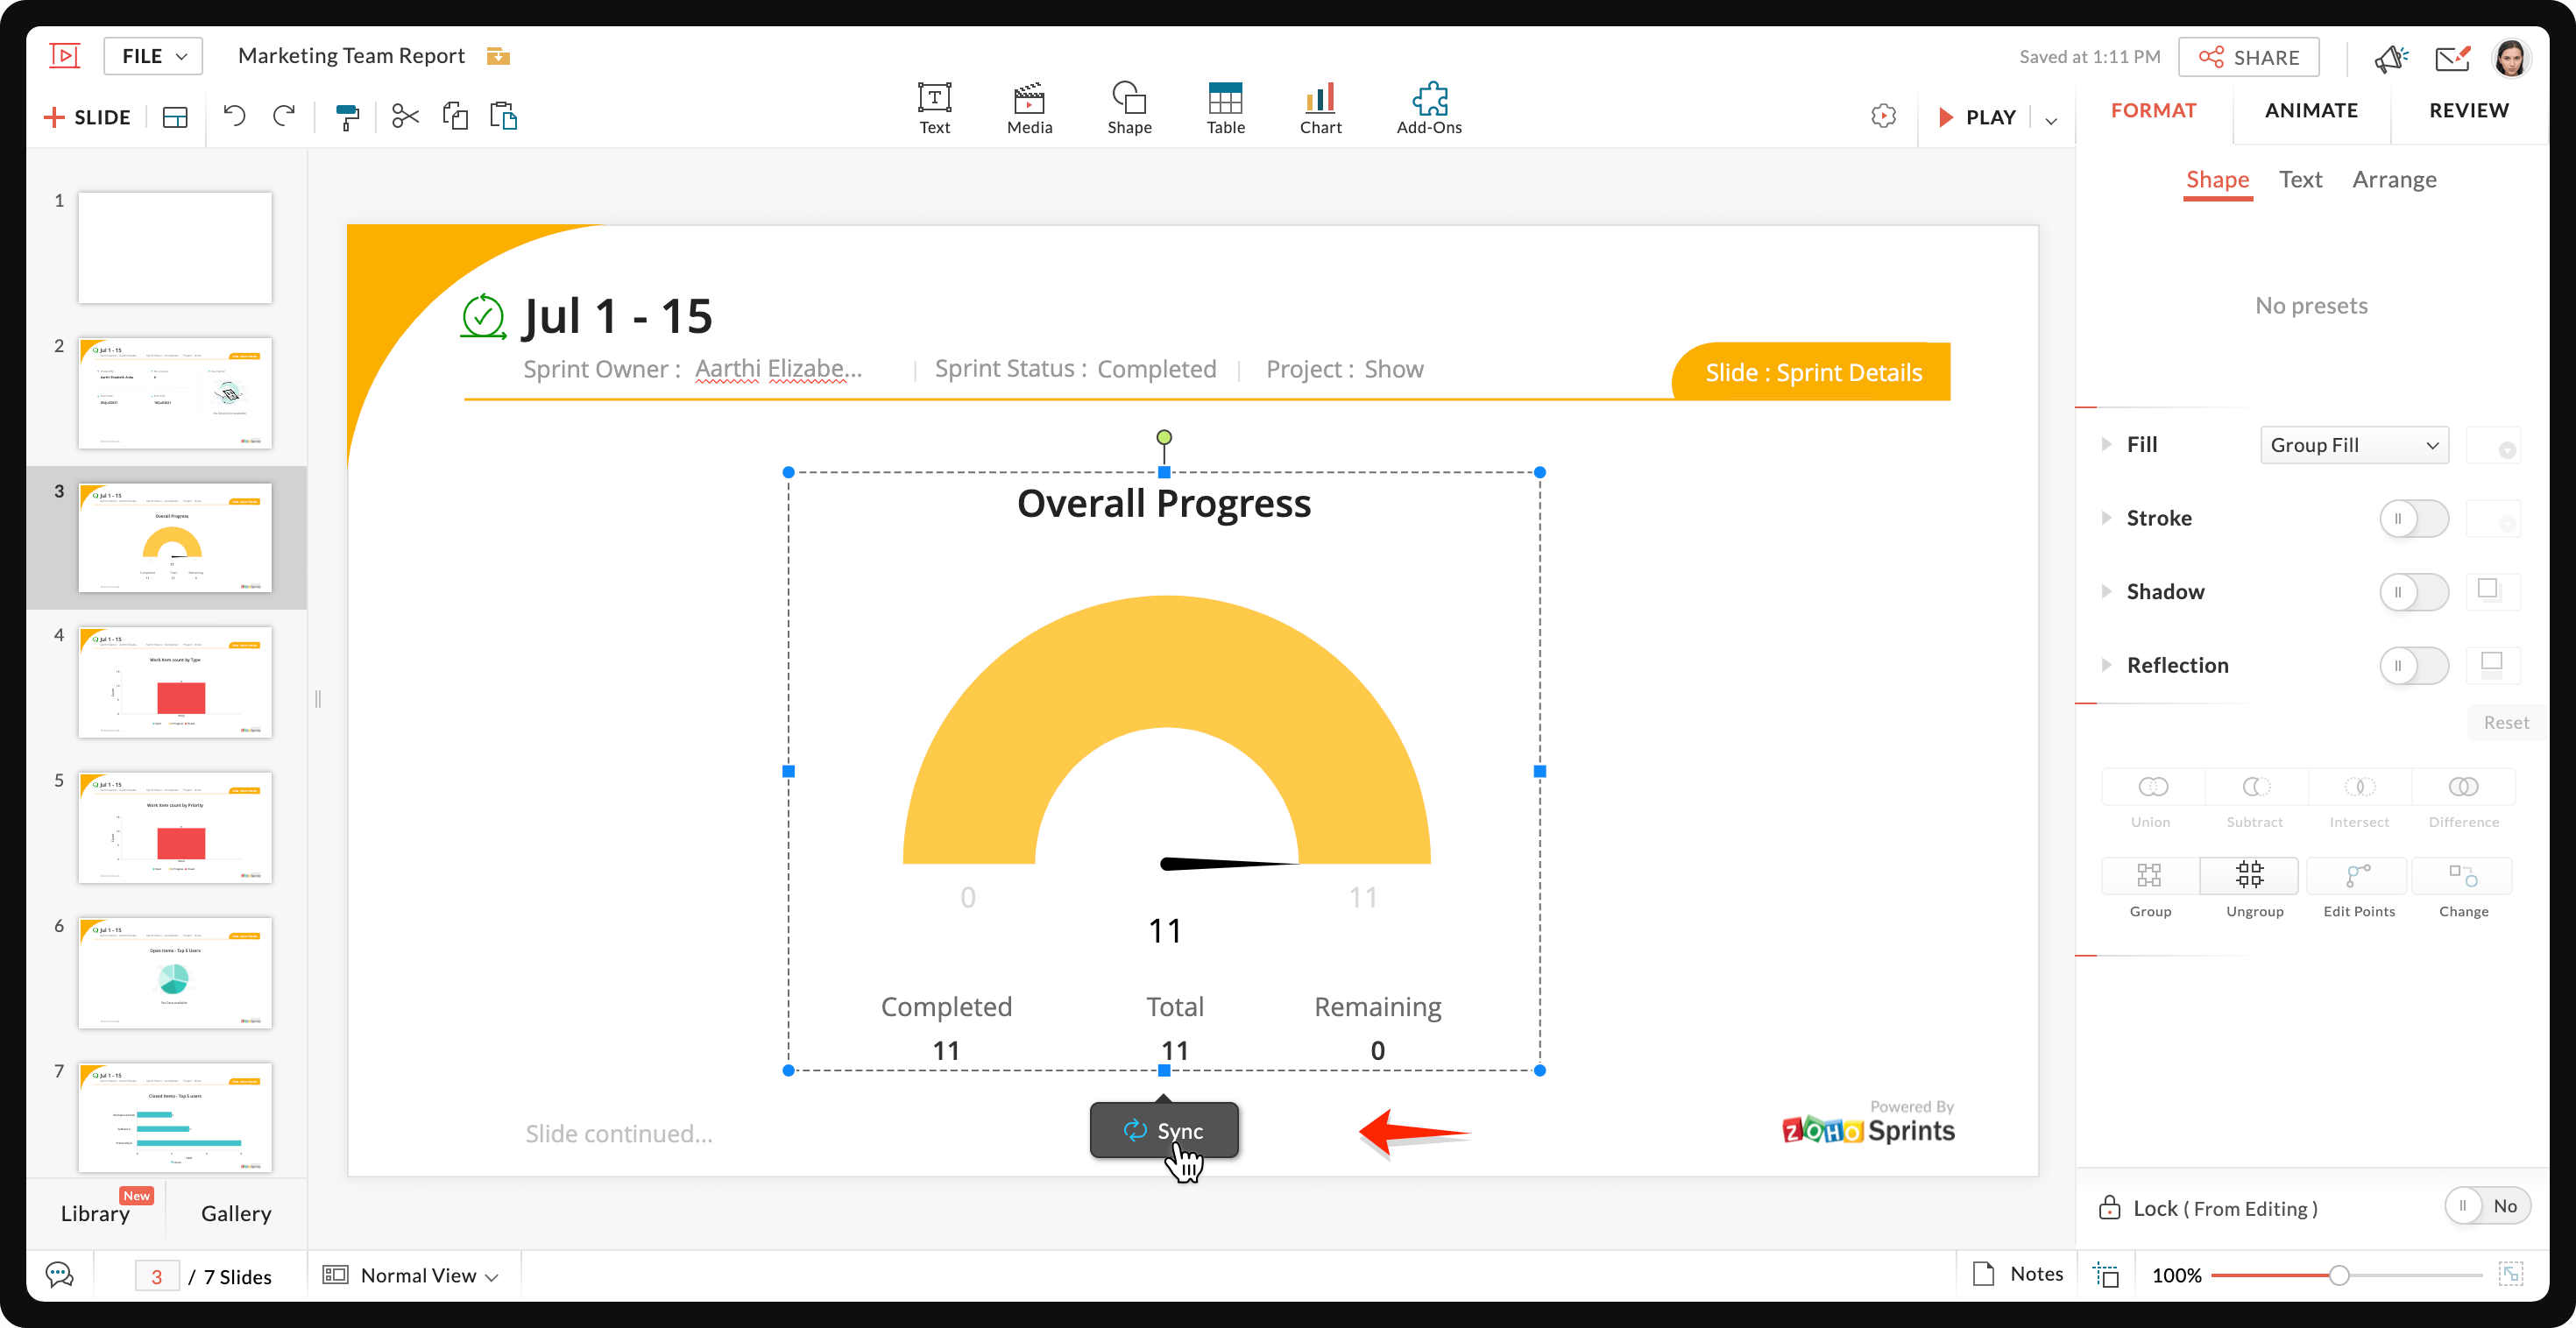Click the format painter icon
This screenshot has width=2576, height=1328.
(347, 117)
